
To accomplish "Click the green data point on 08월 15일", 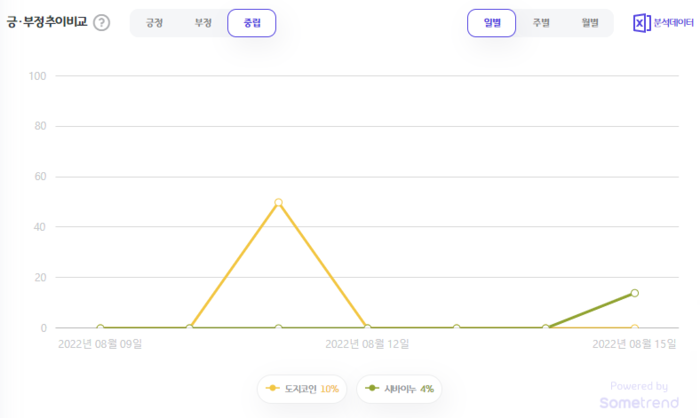I will 634,293.
